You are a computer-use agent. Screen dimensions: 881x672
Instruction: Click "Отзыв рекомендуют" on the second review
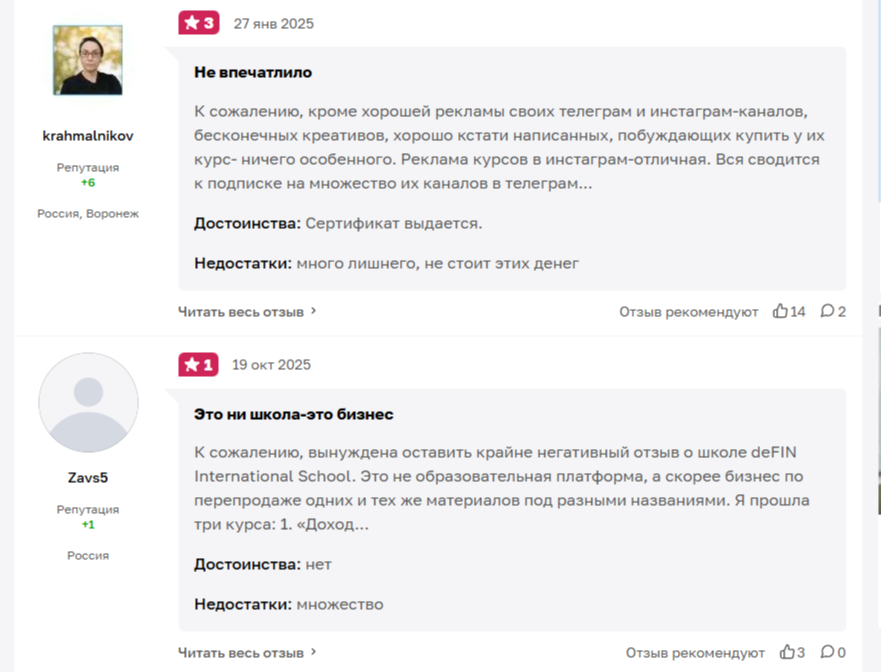tap(695, 653)
